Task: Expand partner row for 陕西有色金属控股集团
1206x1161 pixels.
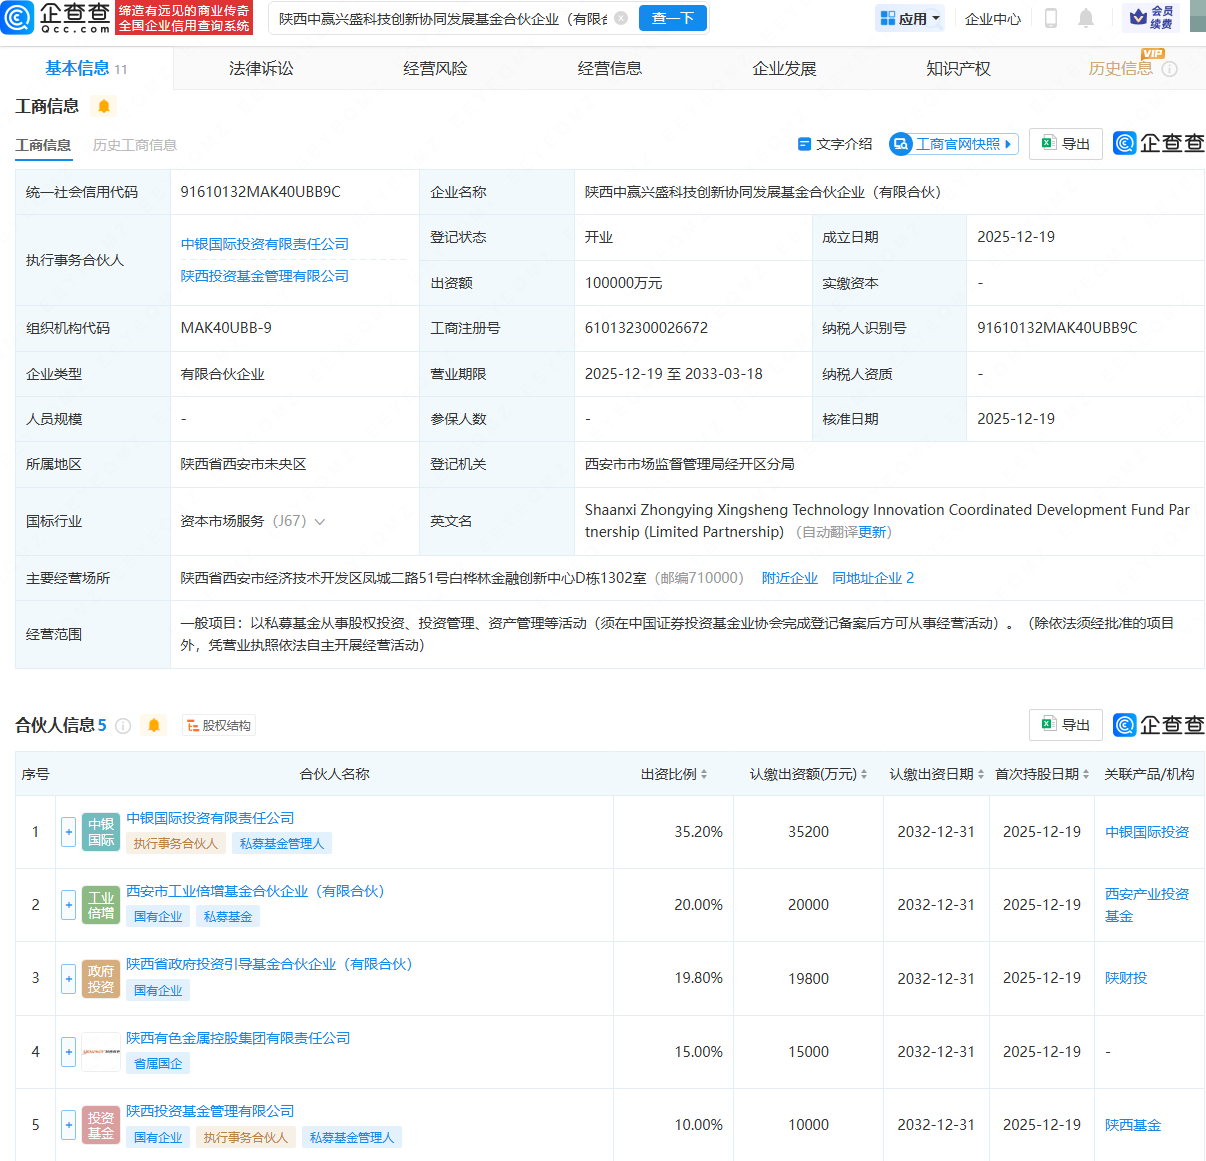Action: pos(68,1052)
